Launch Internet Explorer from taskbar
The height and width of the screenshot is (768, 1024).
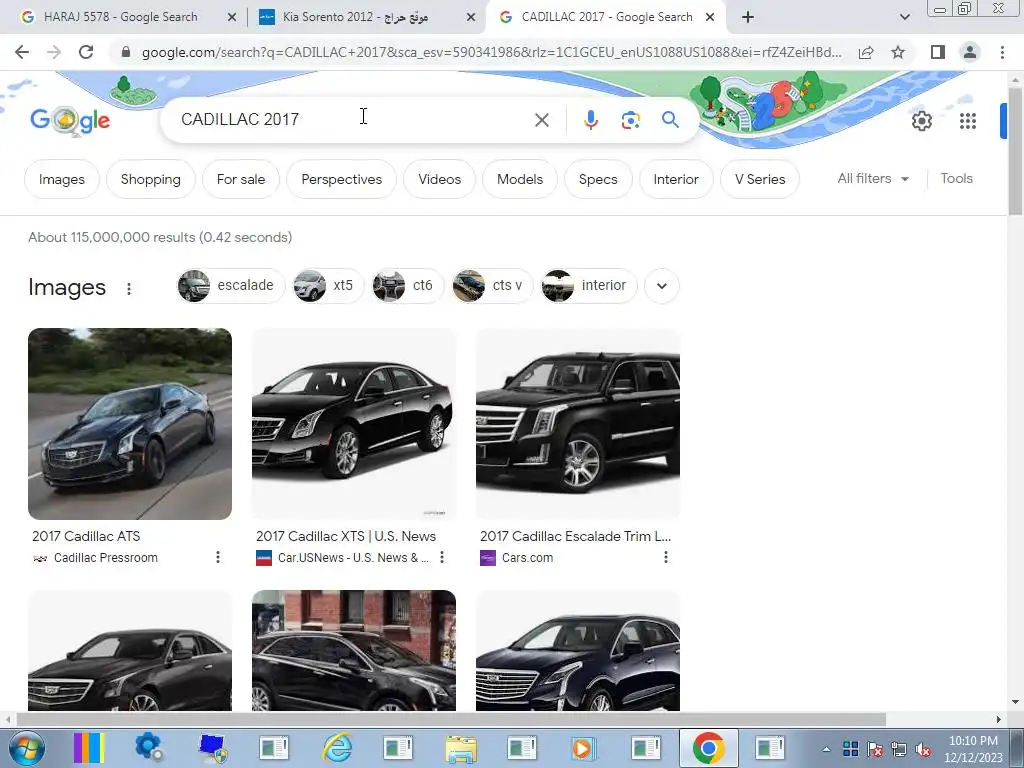pos(337,748)
